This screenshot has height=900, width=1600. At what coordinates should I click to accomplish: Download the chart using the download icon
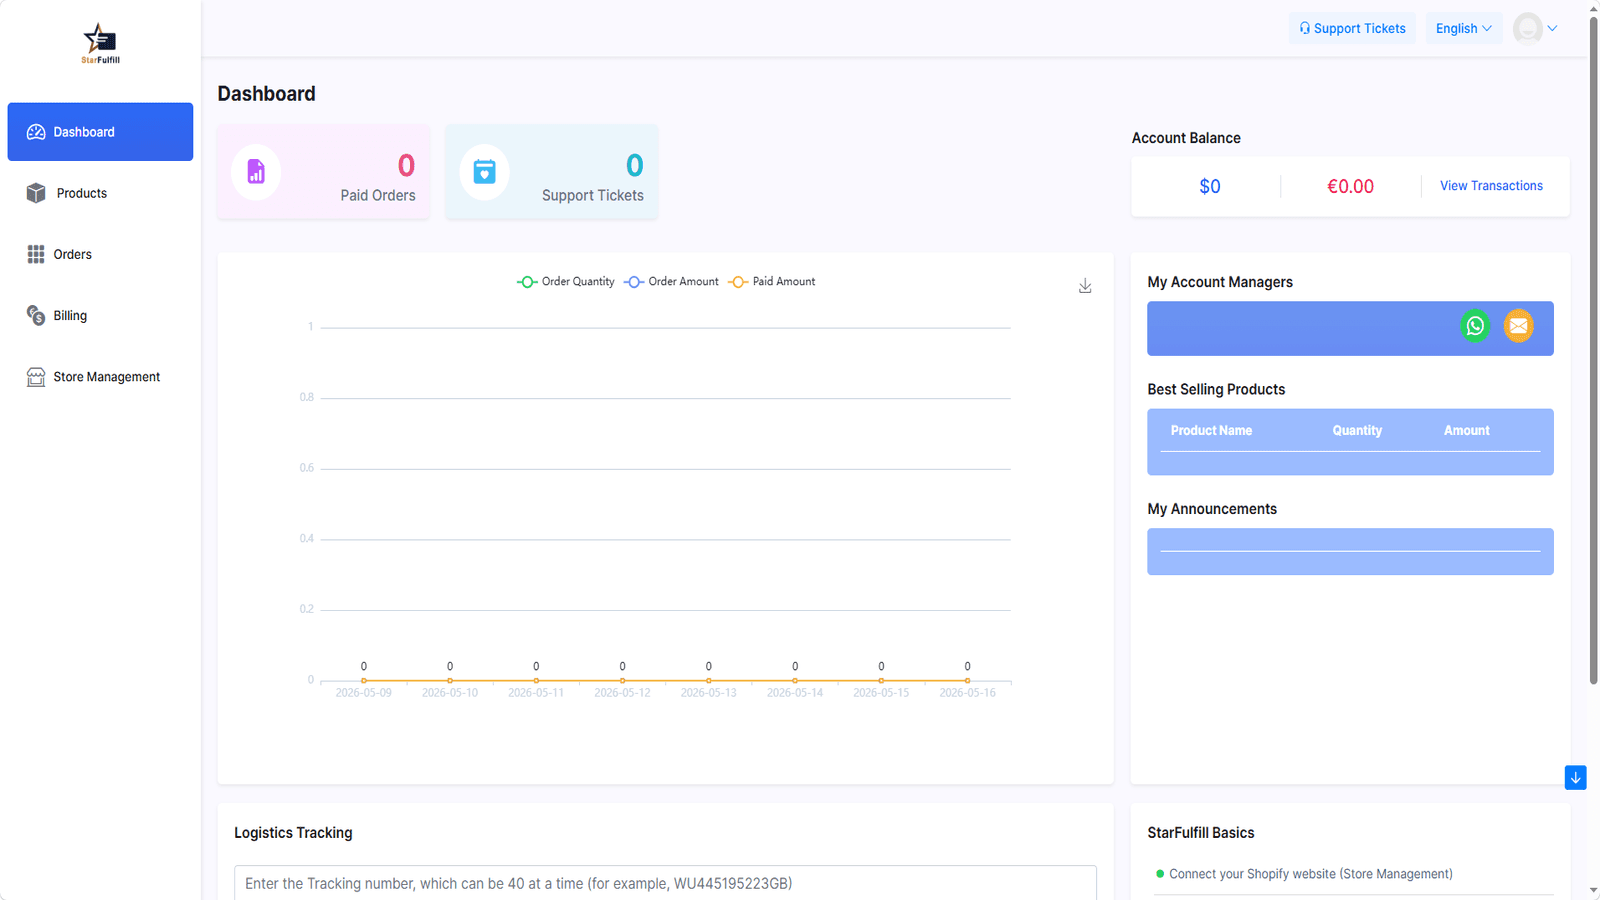pyautogui.click(x=1085, y=286)
